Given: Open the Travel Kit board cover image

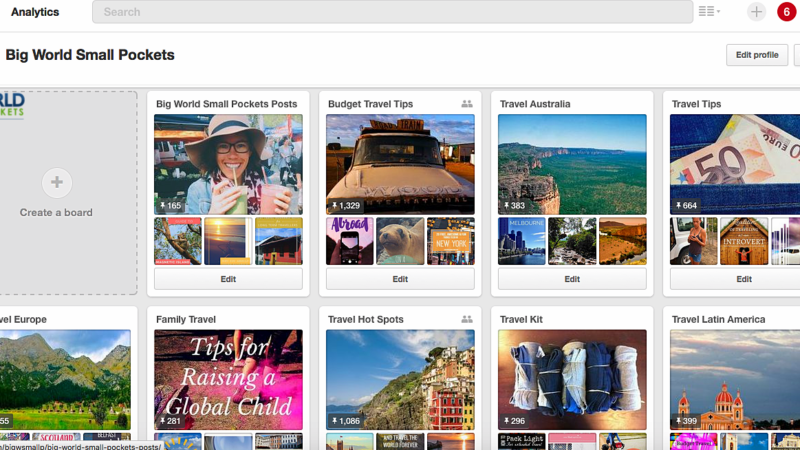Looking at the screenshot, I should (x=572, y=380).
